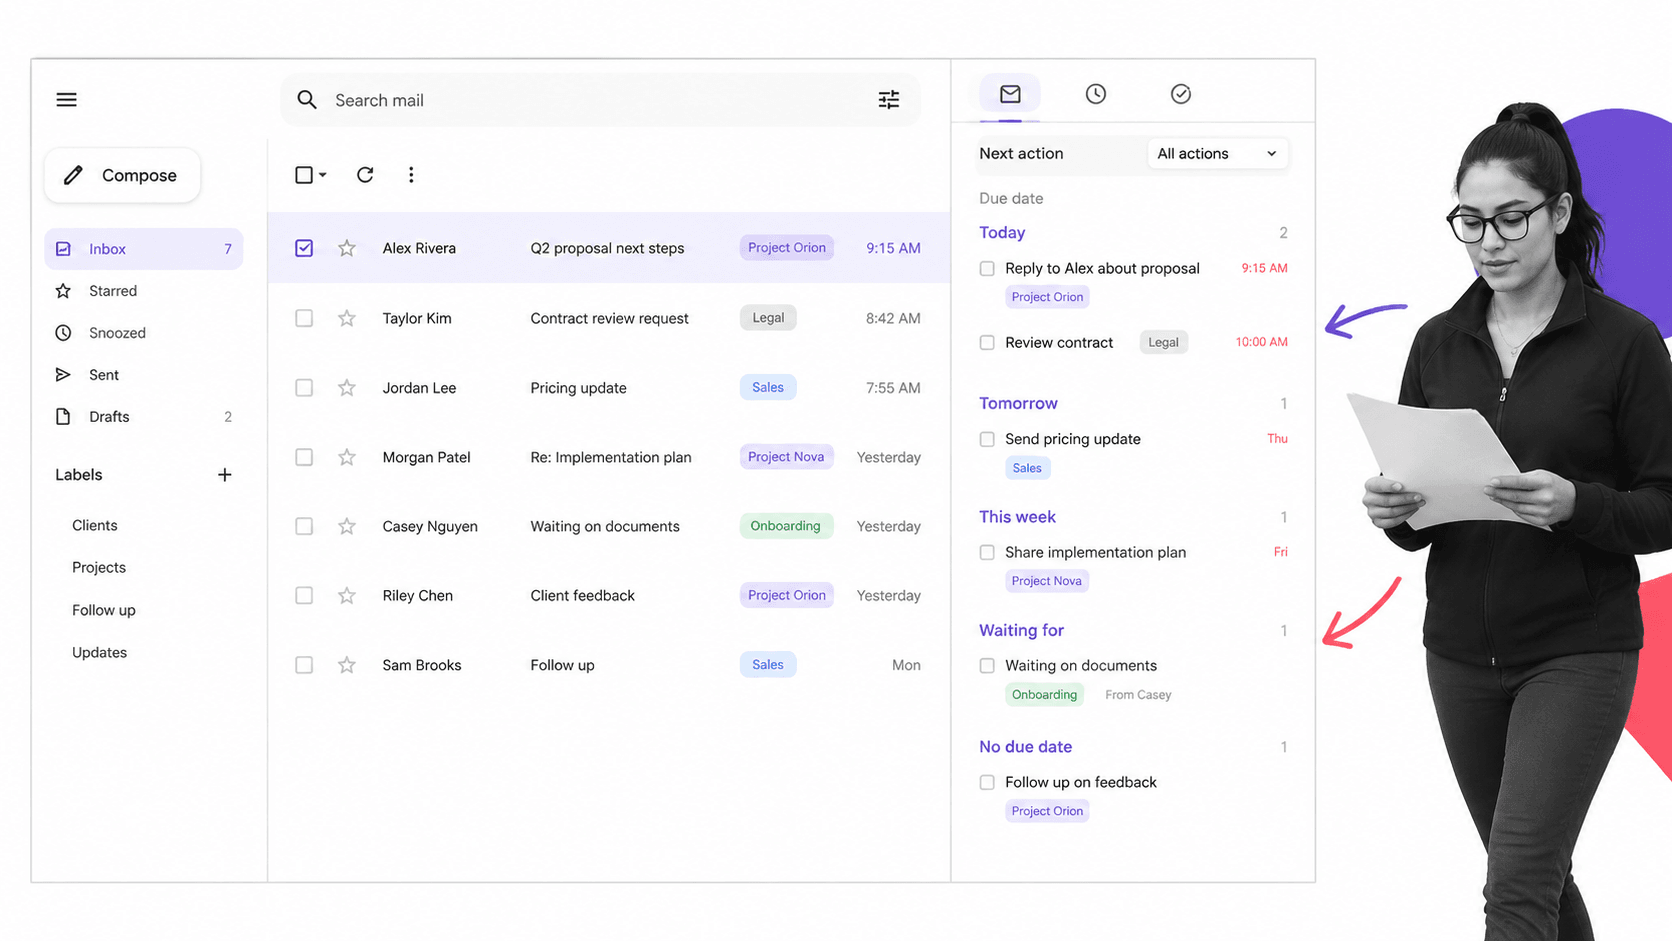Click the Today section heading

[1002, 233]
